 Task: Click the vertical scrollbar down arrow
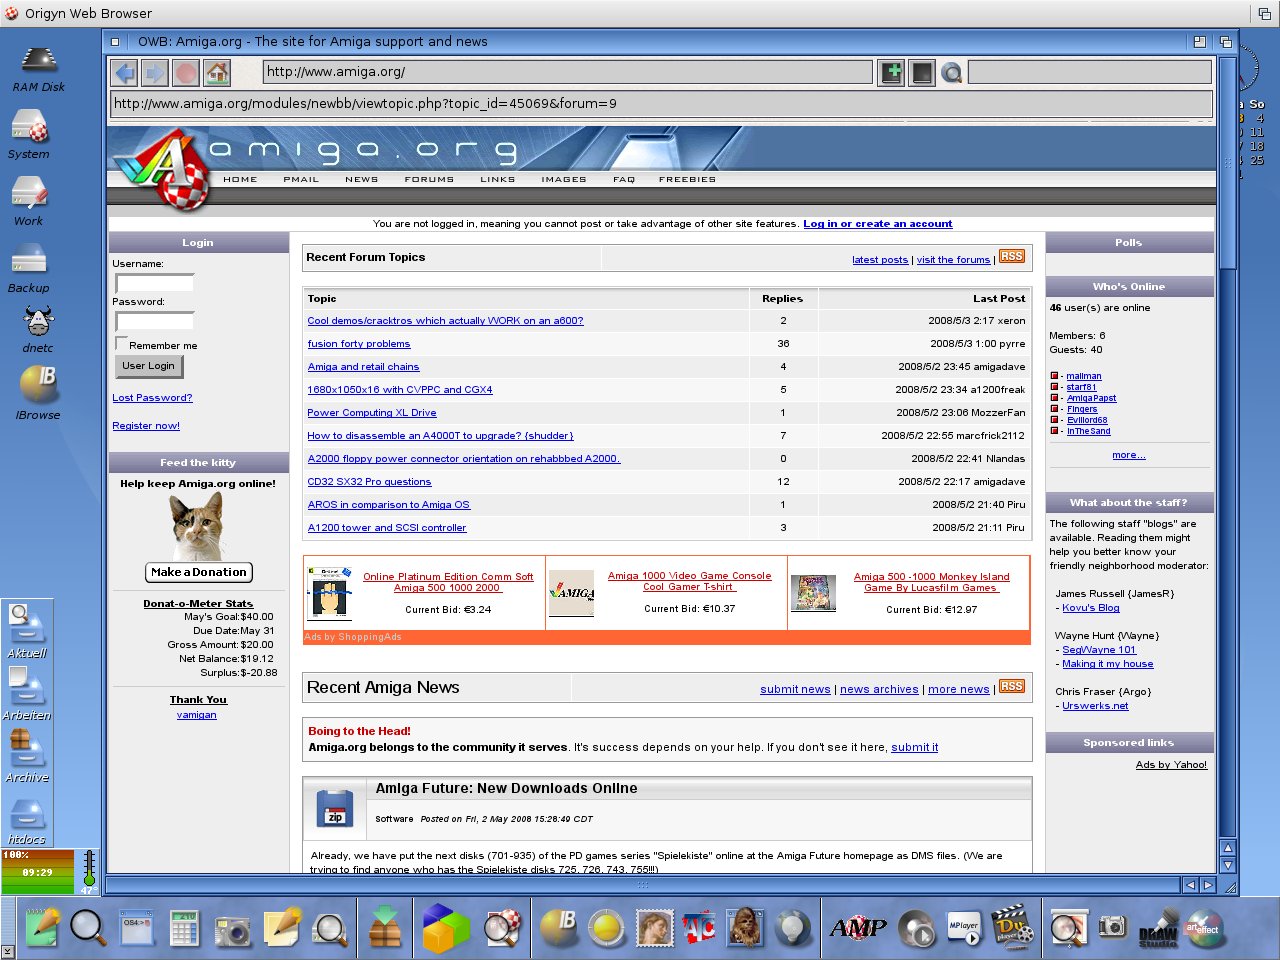pos(1228,865)
